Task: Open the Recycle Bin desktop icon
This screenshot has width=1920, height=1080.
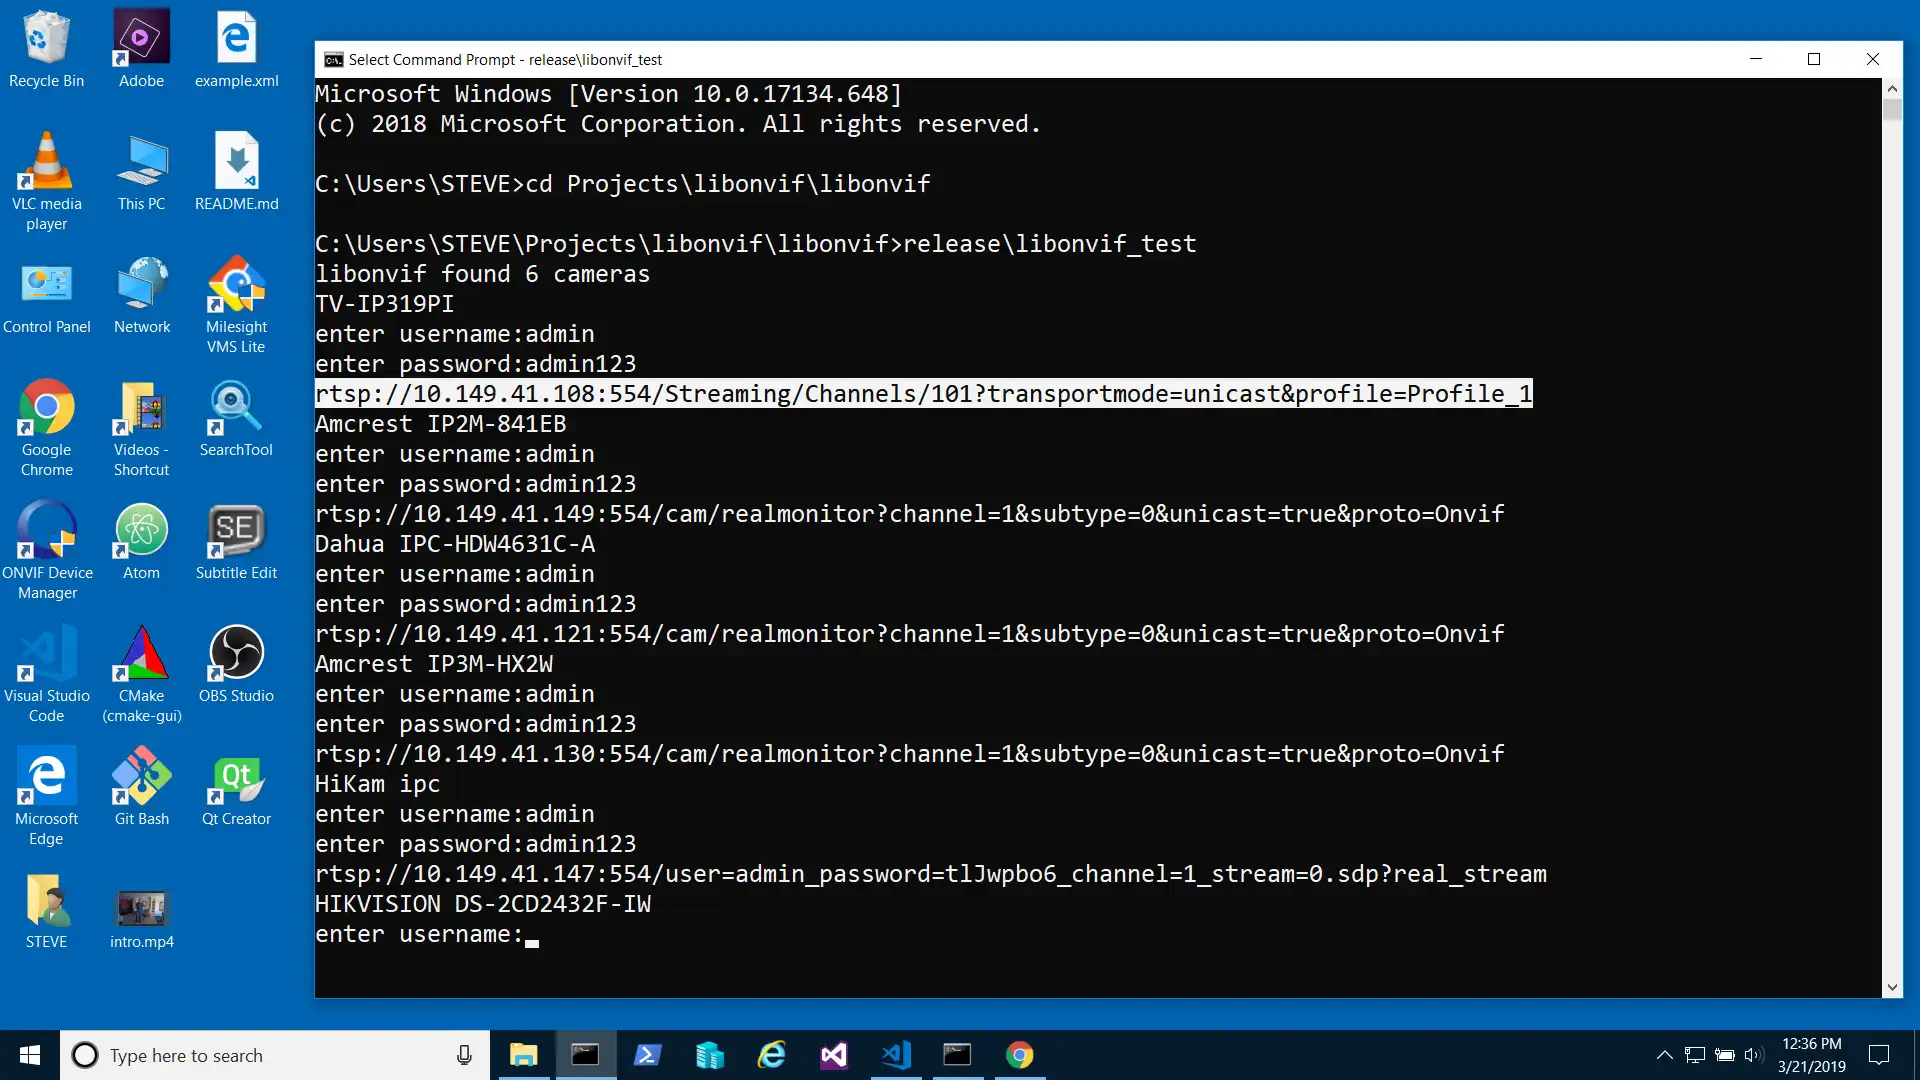Action: tap(46, 49)
